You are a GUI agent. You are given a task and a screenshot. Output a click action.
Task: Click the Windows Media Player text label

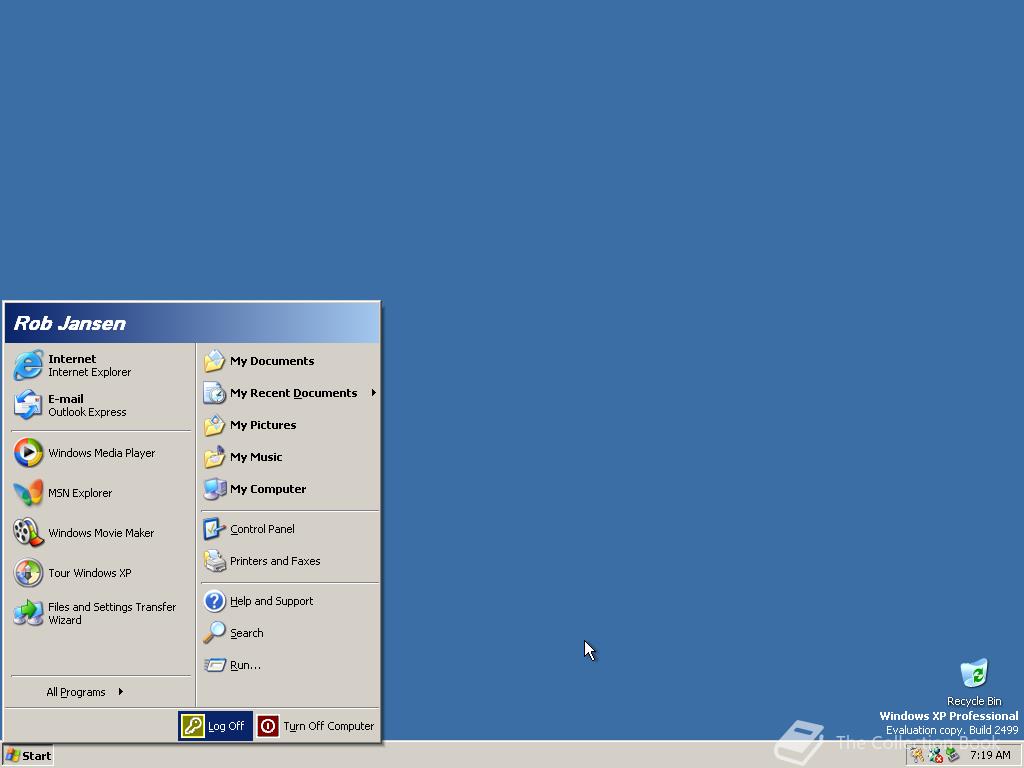tap(101, 453)
